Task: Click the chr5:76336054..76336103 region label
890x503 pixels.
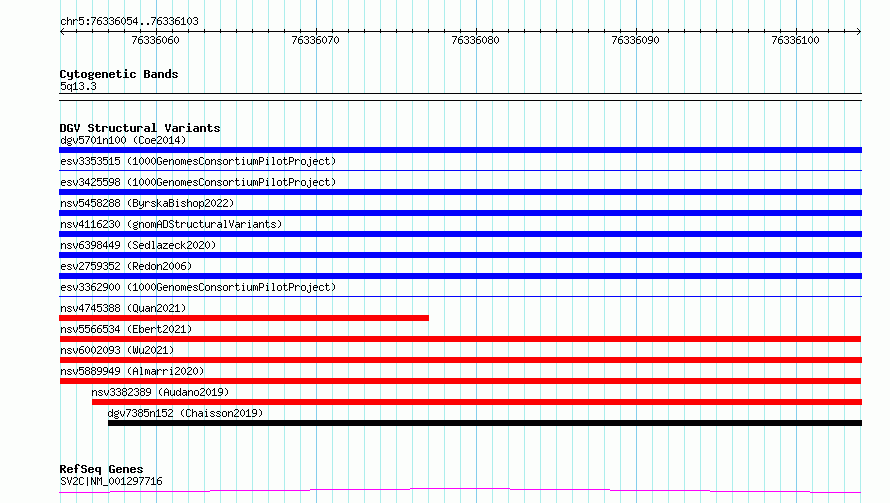Action: click(x=129, y=21)
